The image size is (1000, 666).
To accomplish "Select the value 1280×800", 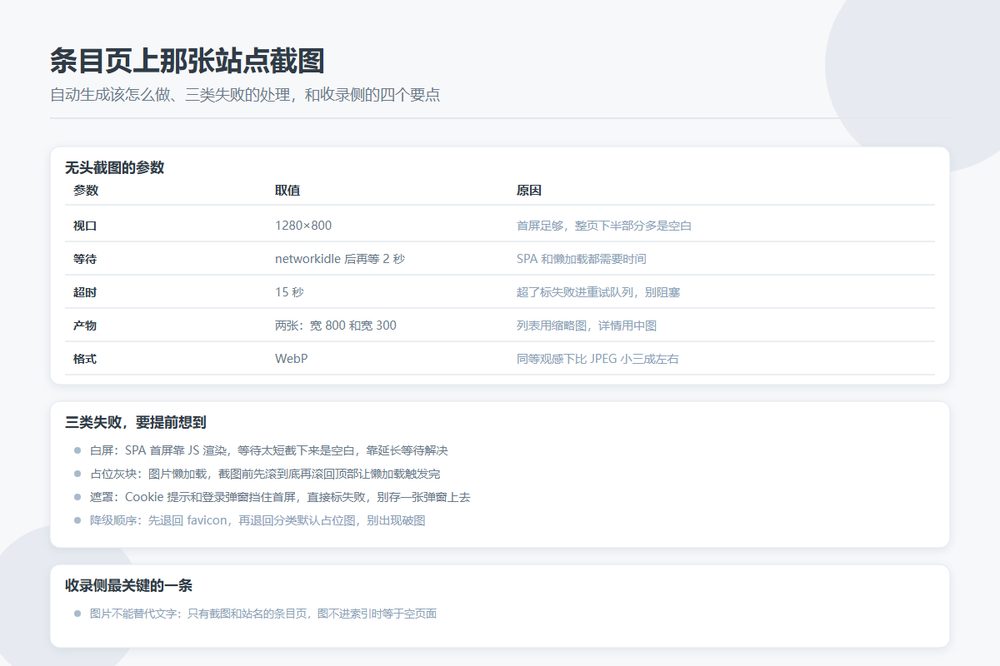I will tap(304, 225).
